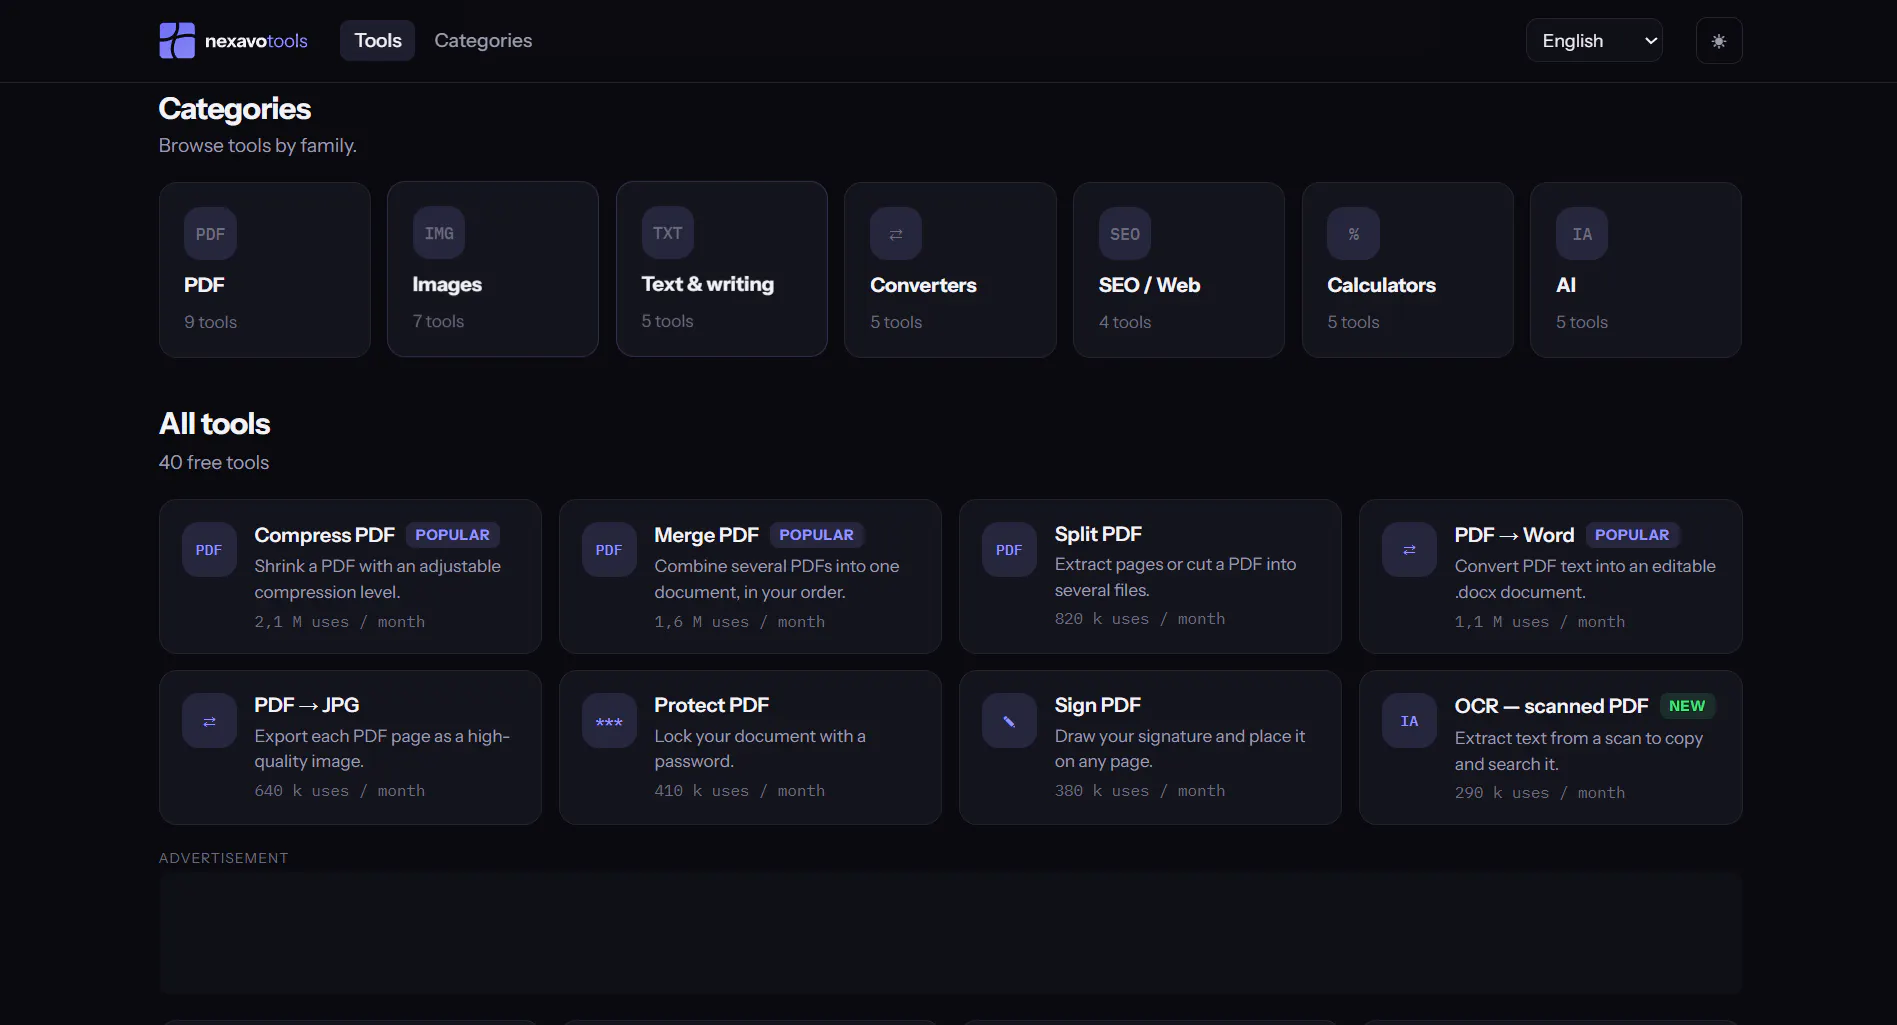Open the Converters category title
Screen dimensions: 1897x1025
[x=923, y=285]
